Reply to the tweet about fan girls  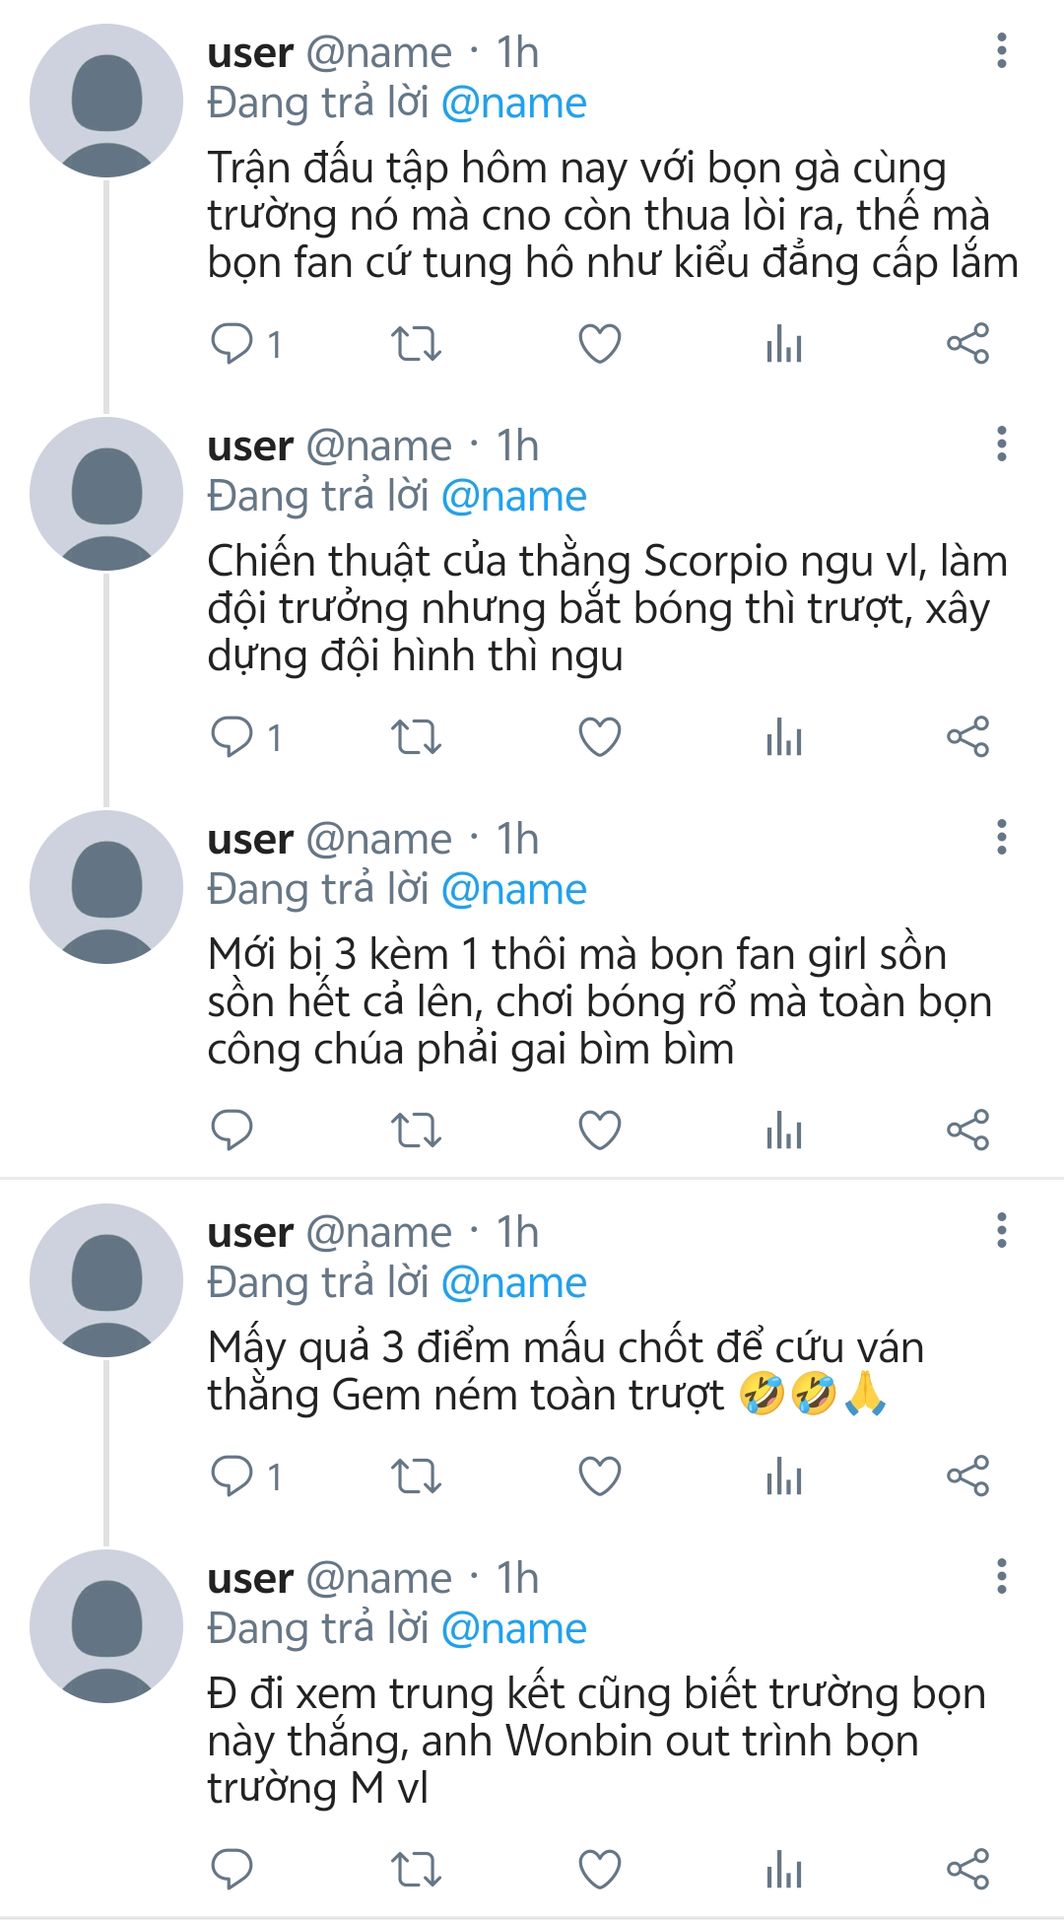(x=232, y=1130)
